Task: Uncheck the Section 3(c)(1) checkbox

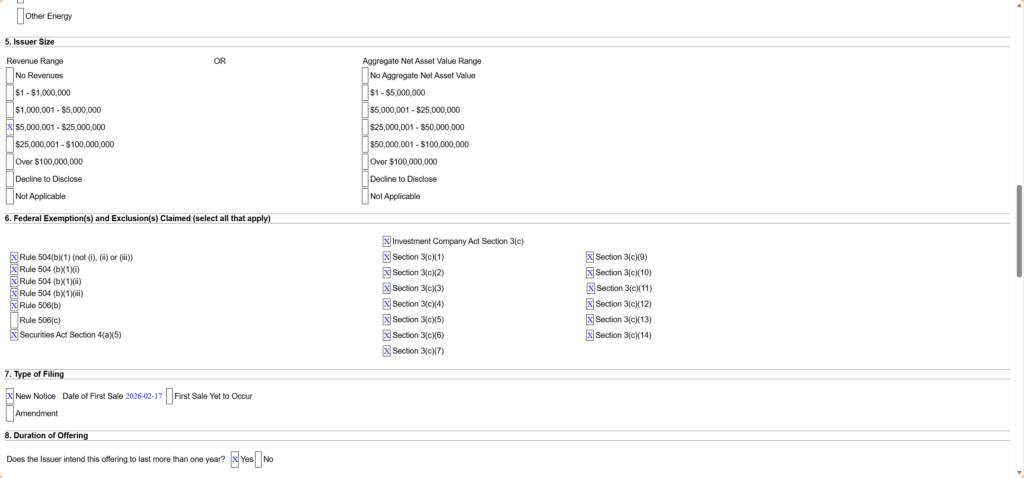Action: click(x=386, y=257)
